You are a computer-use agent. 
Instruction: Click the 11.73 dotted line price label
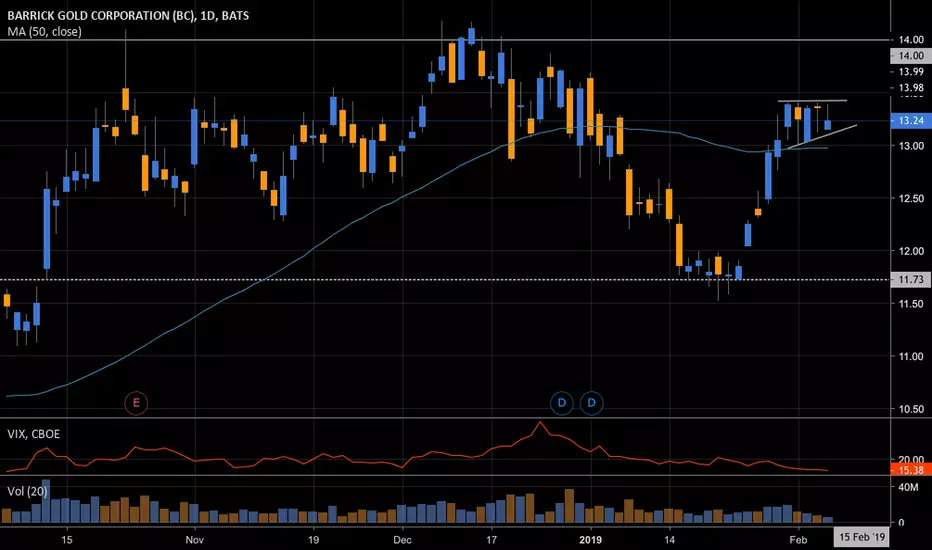point(911,279)
